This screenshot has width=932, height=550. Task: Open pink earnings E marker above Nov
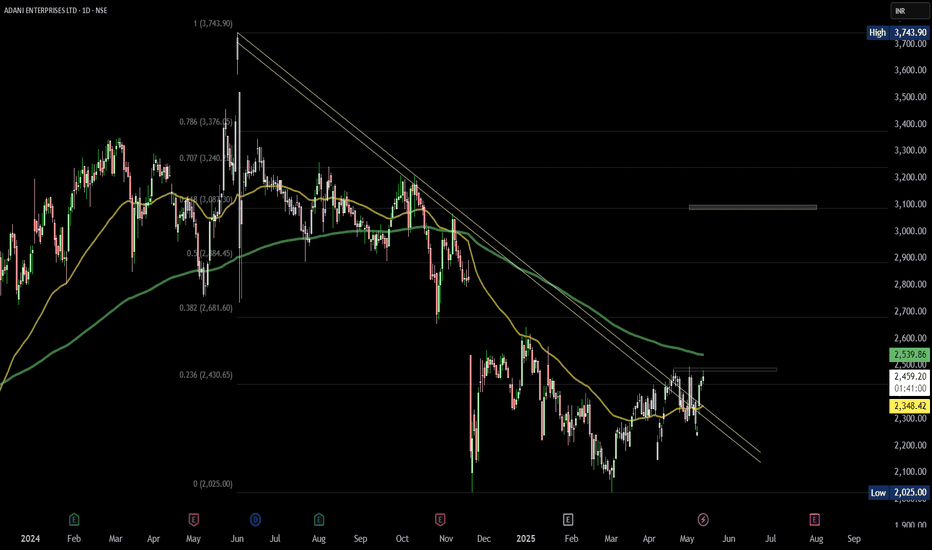[x=440, y=520]
